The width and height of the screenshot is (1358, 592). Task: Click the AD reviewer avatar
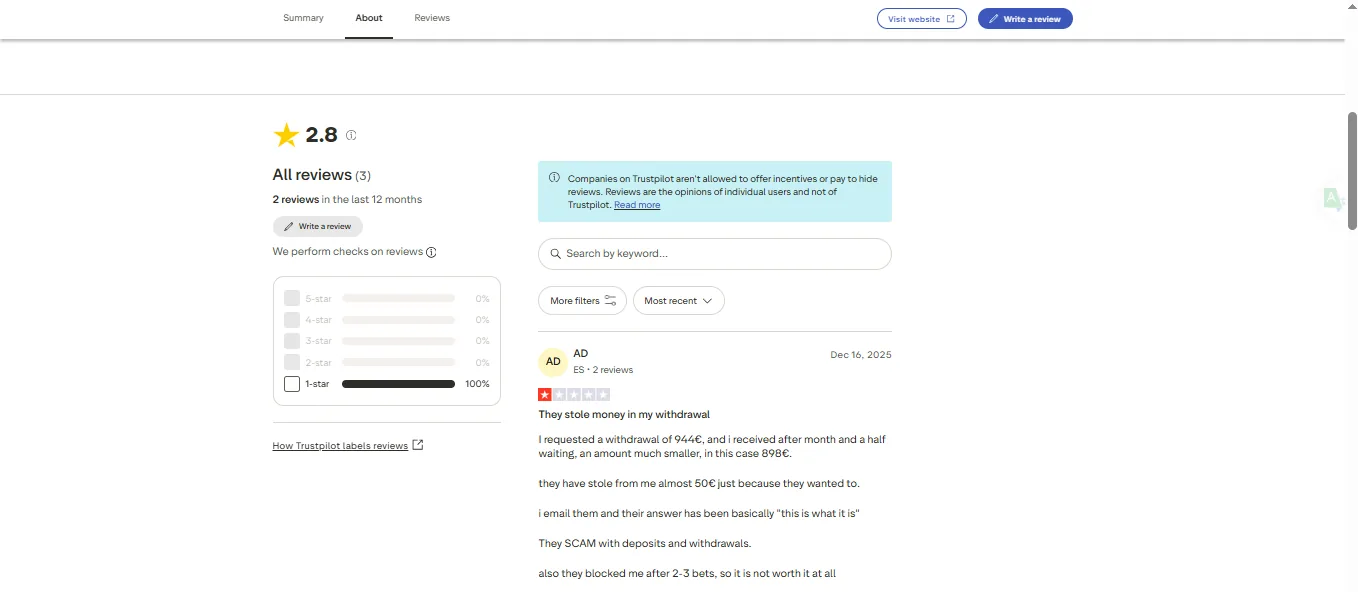tap(553, 362)
